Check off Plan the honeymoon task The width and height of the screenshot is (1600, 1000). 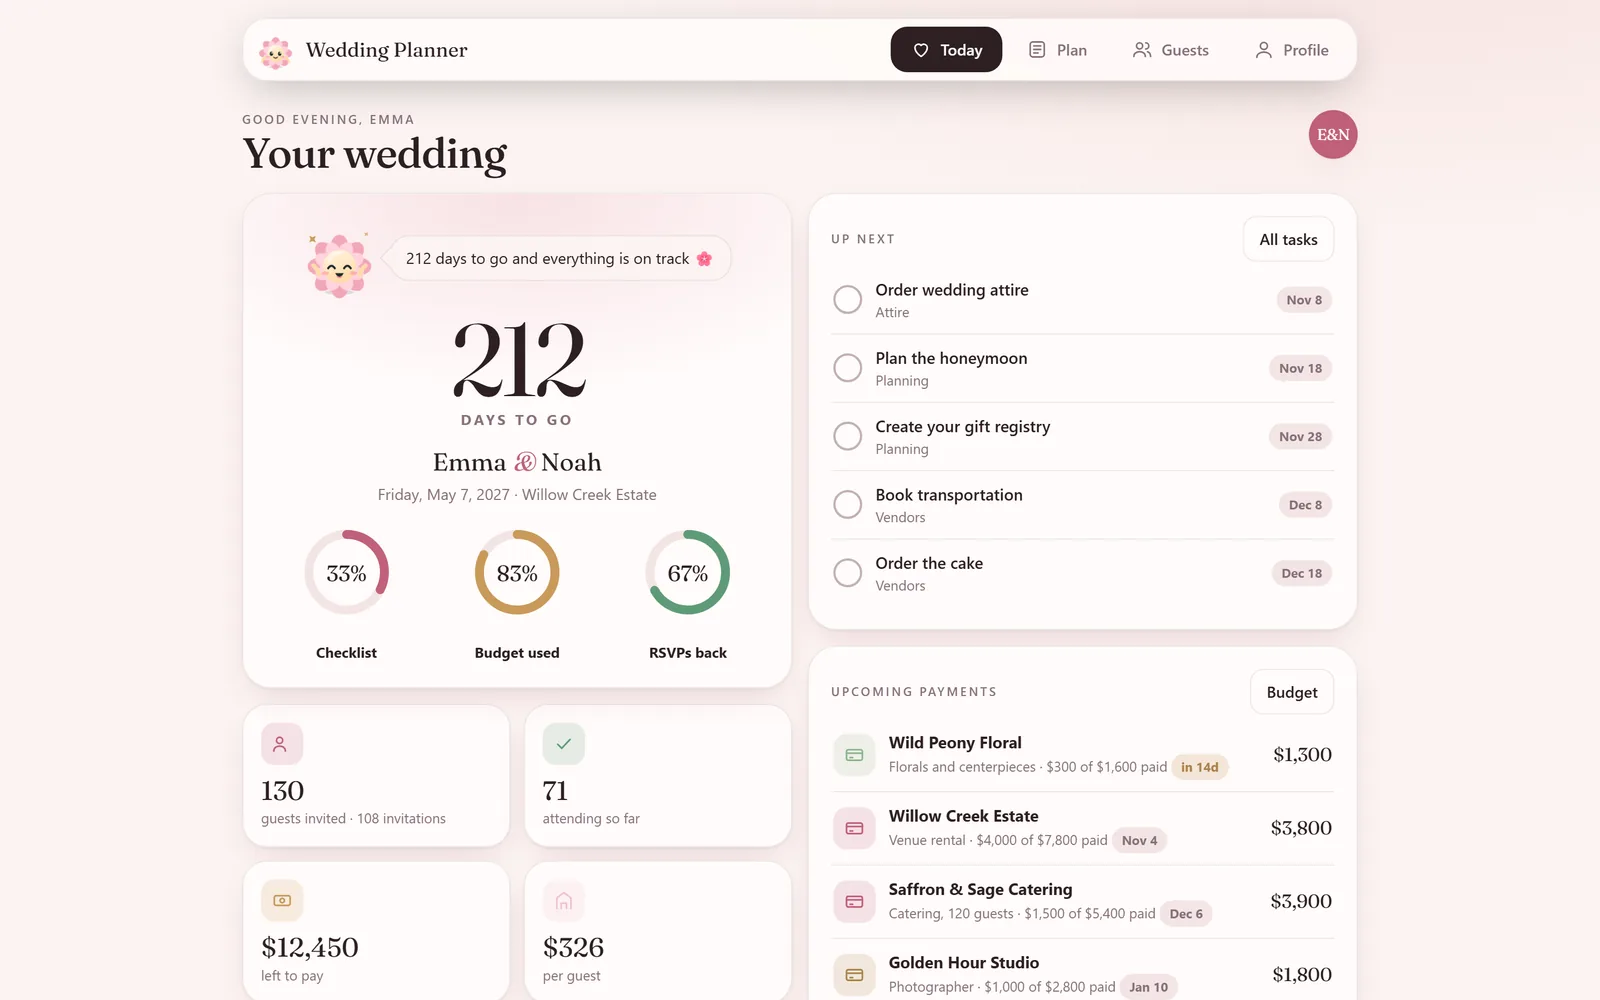[x=847, y=368]
